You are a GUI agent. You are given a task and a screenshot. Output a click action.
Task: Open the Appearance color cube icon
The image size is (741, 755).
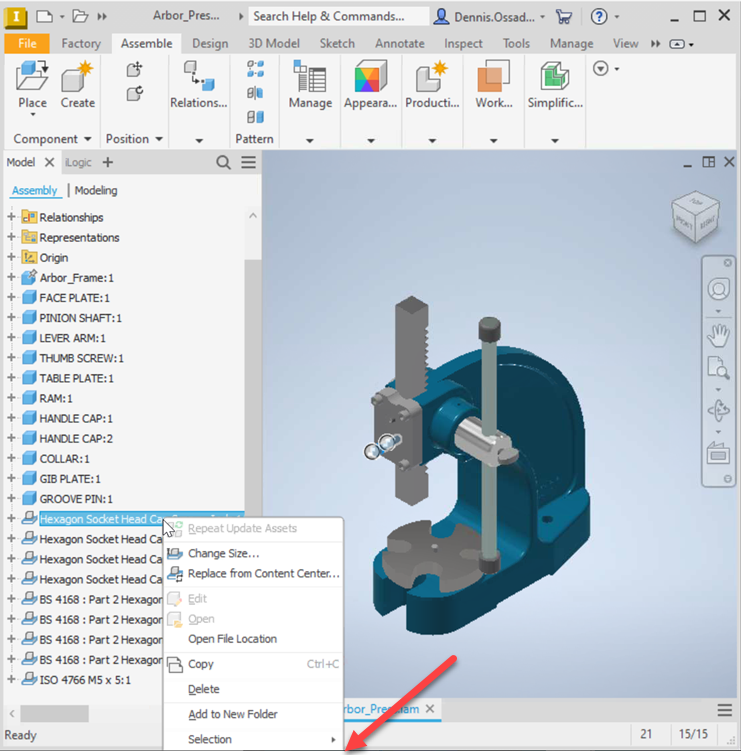[370, 76]
